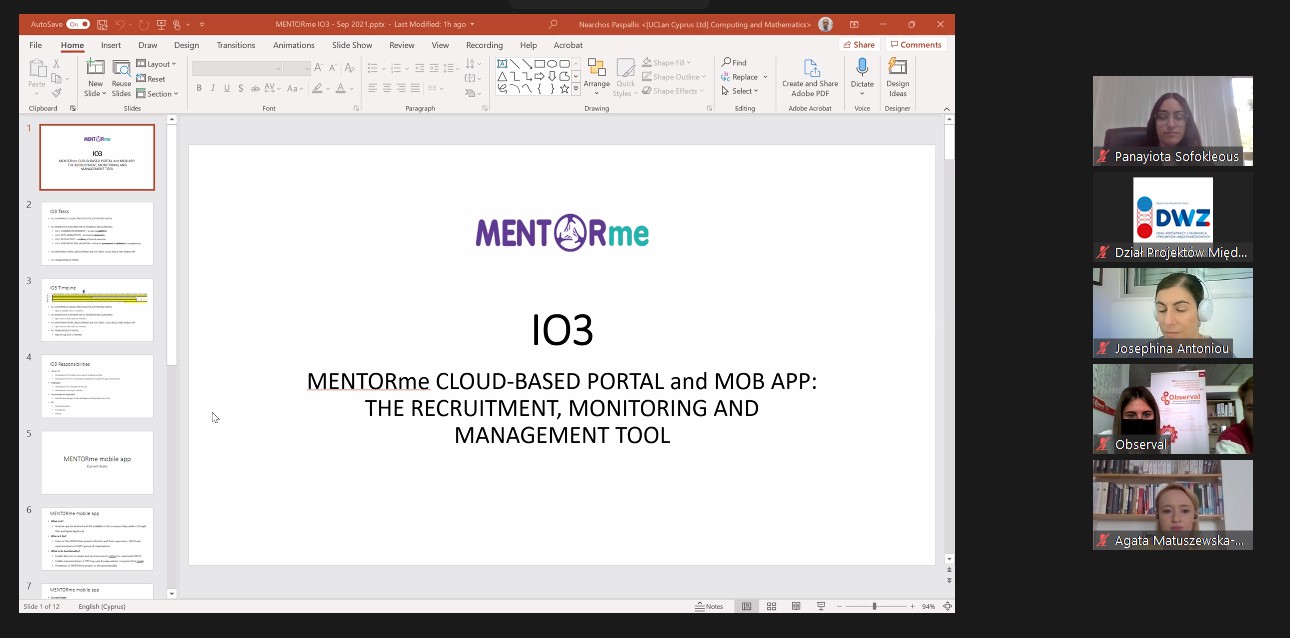The image size is (1290, 638).
Task: Click the text highlight color swatch
Action: click(x=317, y=88)
